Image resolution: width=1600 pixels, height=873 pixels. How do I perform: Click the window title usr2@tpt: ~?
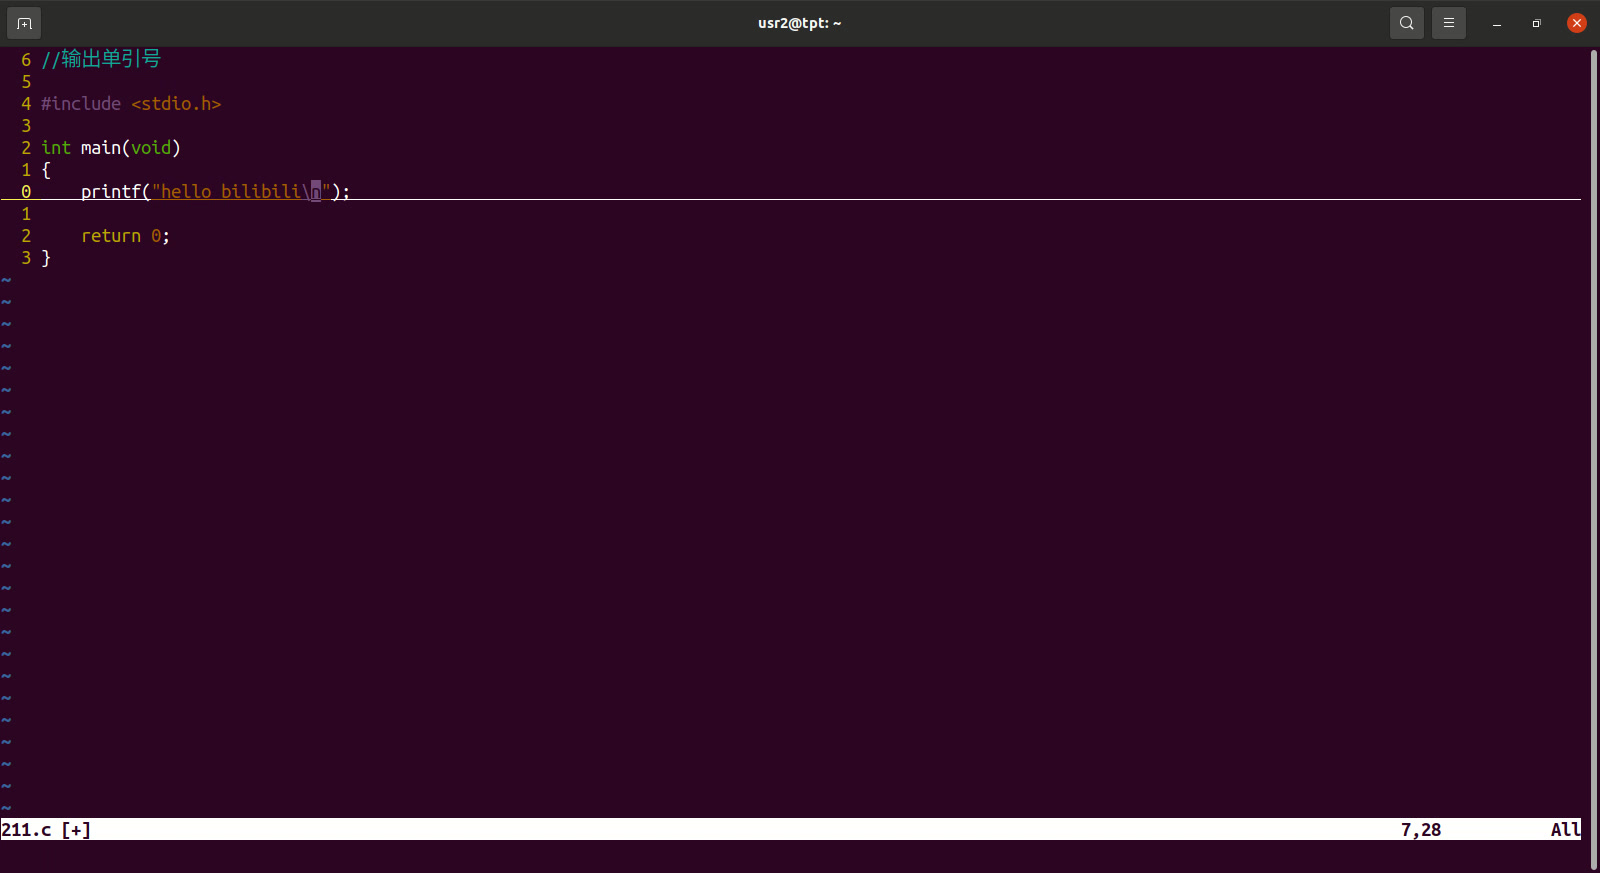[799, 23]
